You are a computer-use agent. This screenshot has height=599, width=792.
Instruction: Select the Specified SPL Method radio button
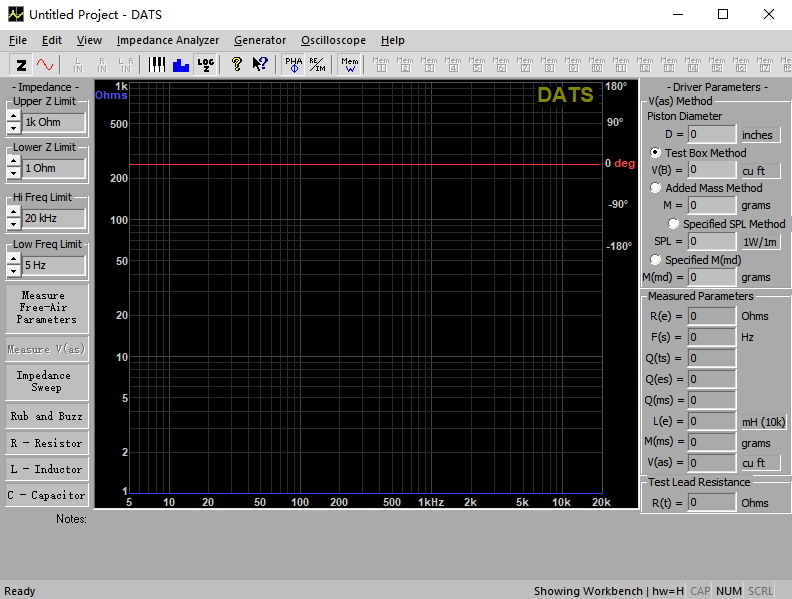(674, 224)
